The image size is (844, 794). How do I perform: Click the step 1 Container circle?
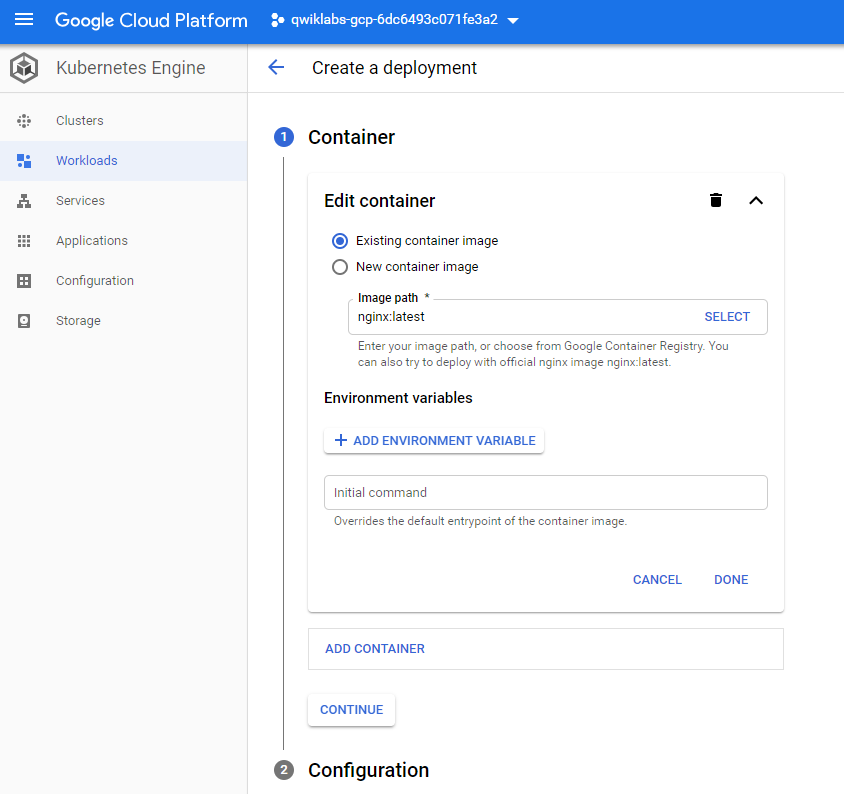point(284,137)
